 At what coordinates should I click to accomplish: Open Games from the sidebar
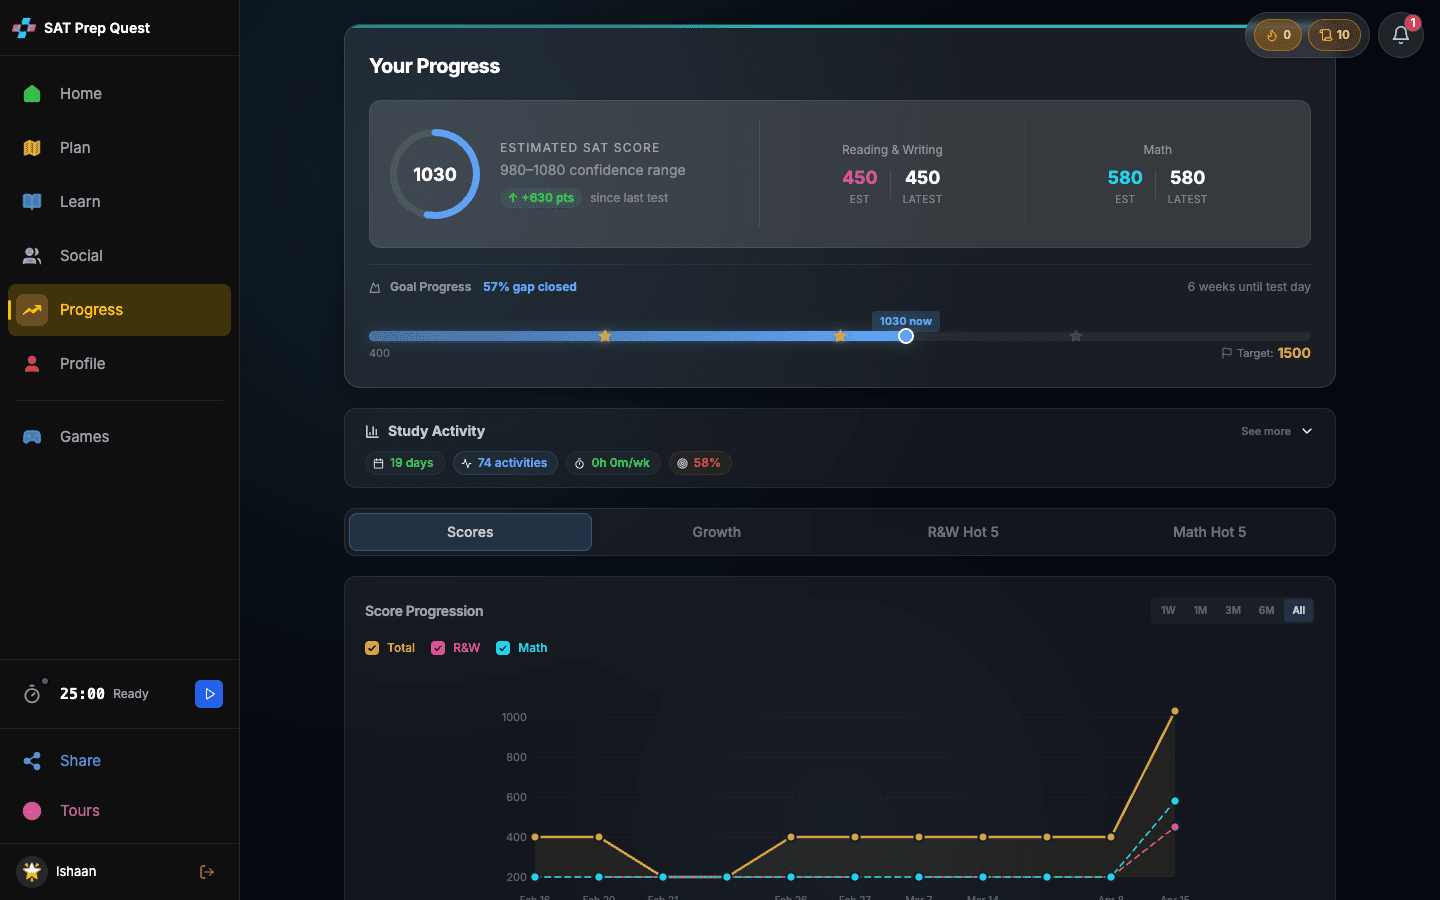coord(84,436)
